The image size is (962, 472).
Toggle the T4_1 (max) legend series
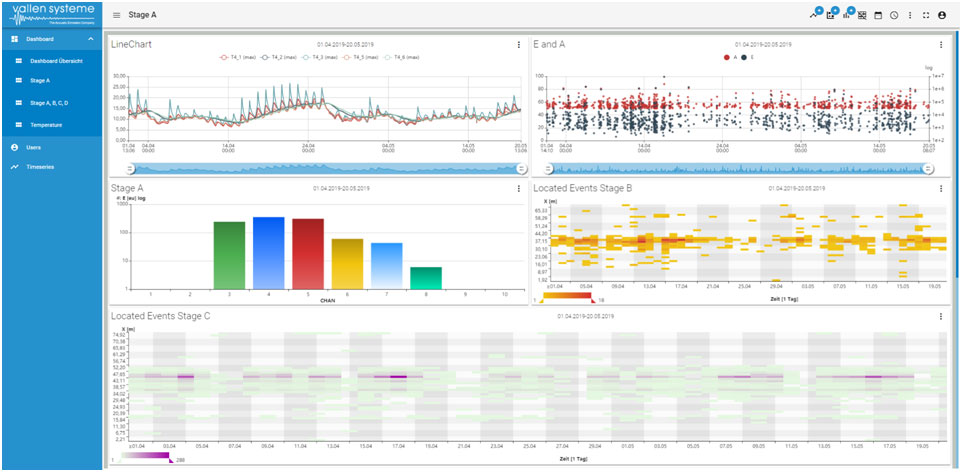point(238,57)
